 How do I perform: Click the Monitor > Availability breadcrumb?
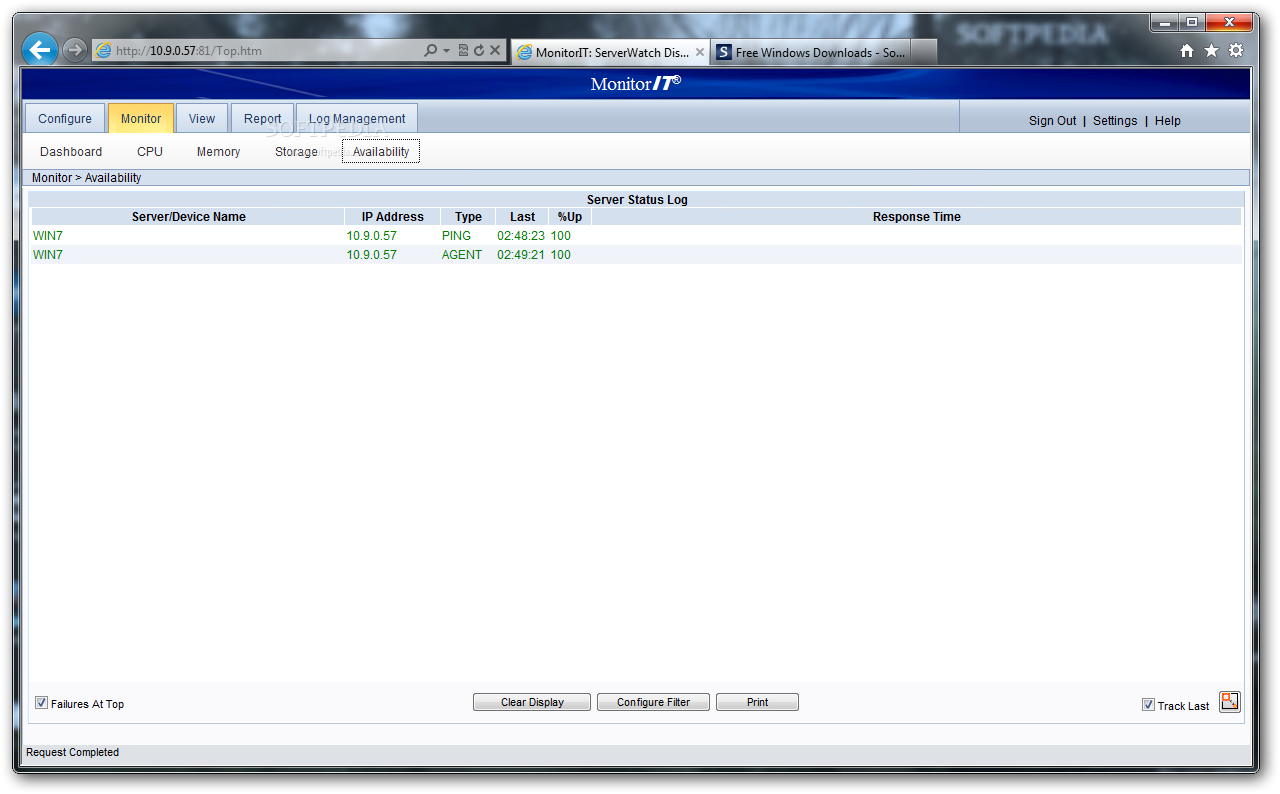87,178
